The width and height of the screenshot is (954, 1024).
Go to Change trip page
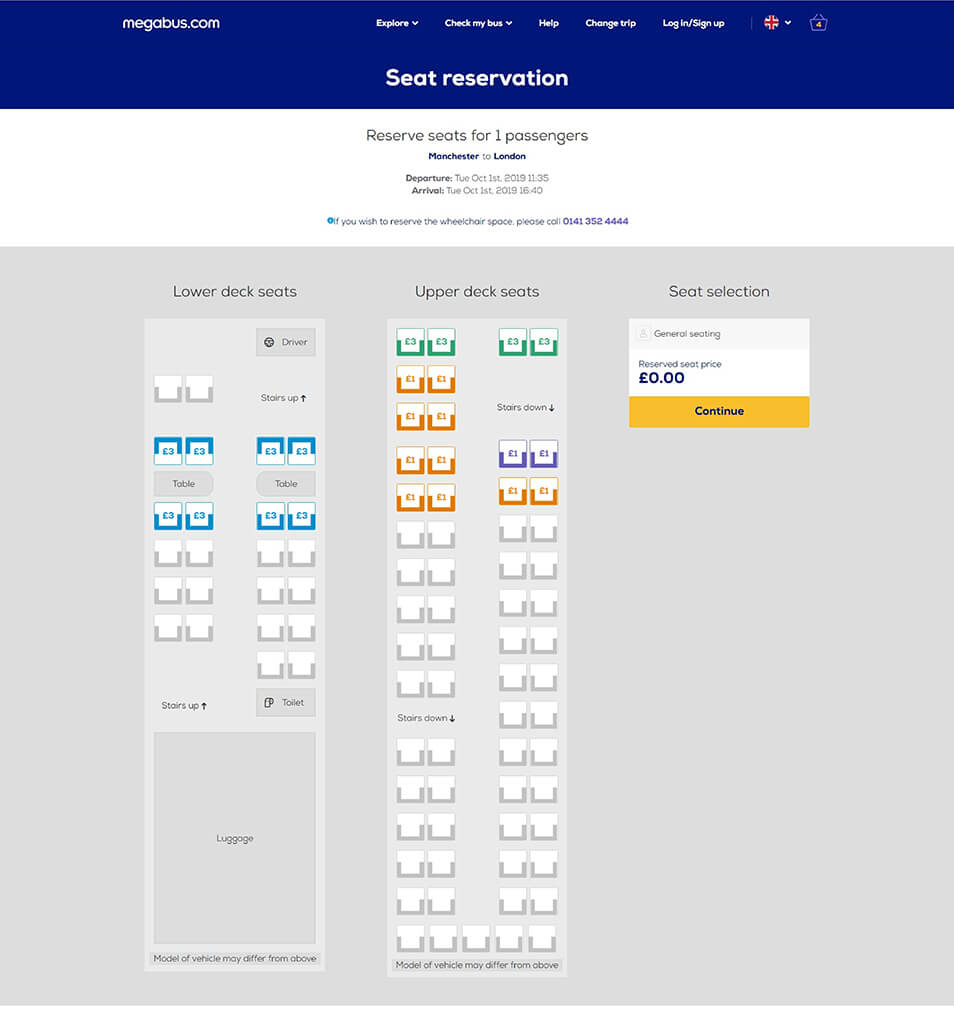click(x=611, y=23)
